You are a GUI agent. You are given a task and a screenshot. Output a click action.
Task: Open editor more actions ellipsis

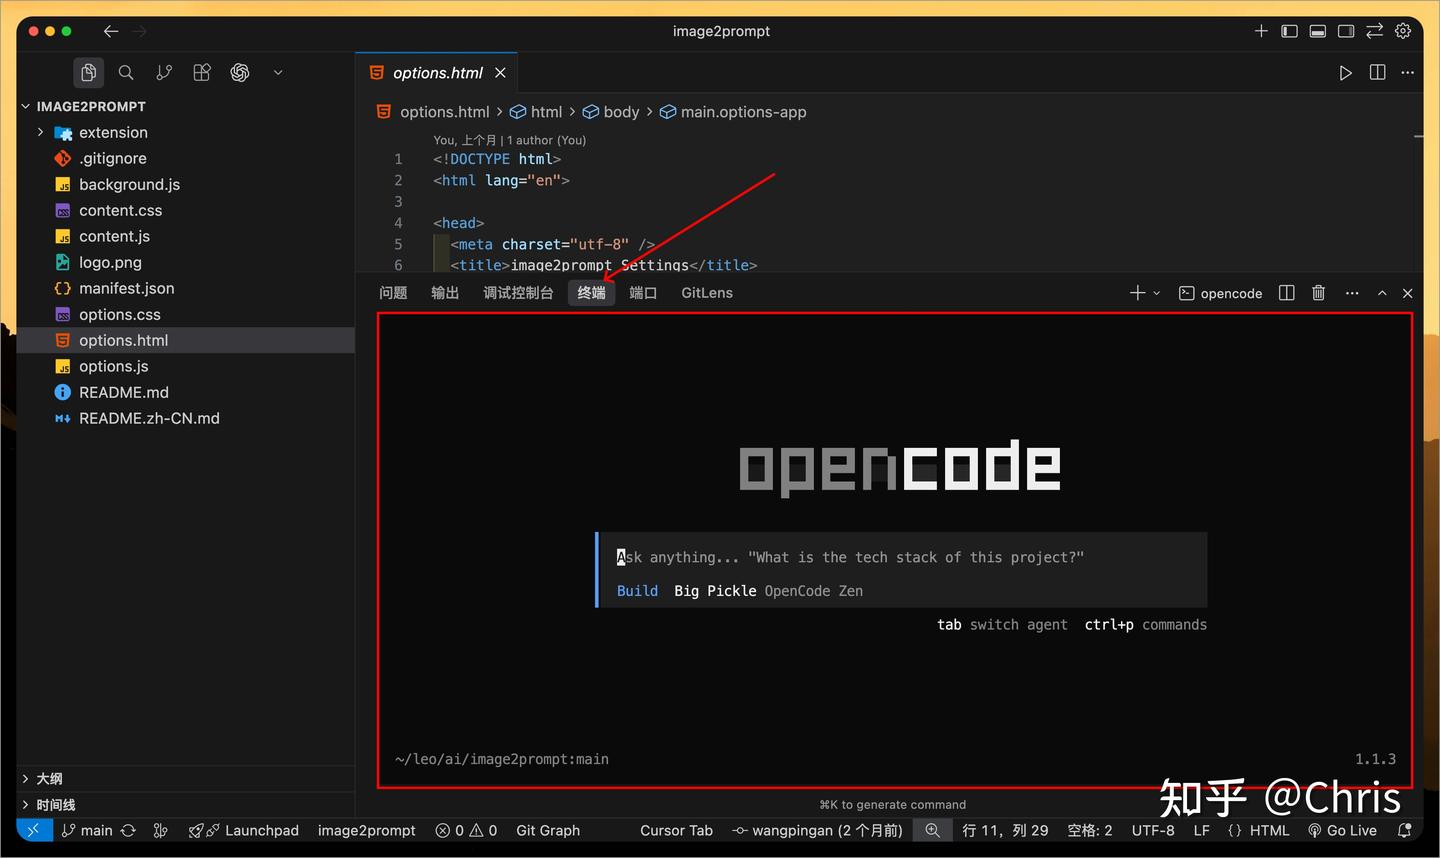1408,73
